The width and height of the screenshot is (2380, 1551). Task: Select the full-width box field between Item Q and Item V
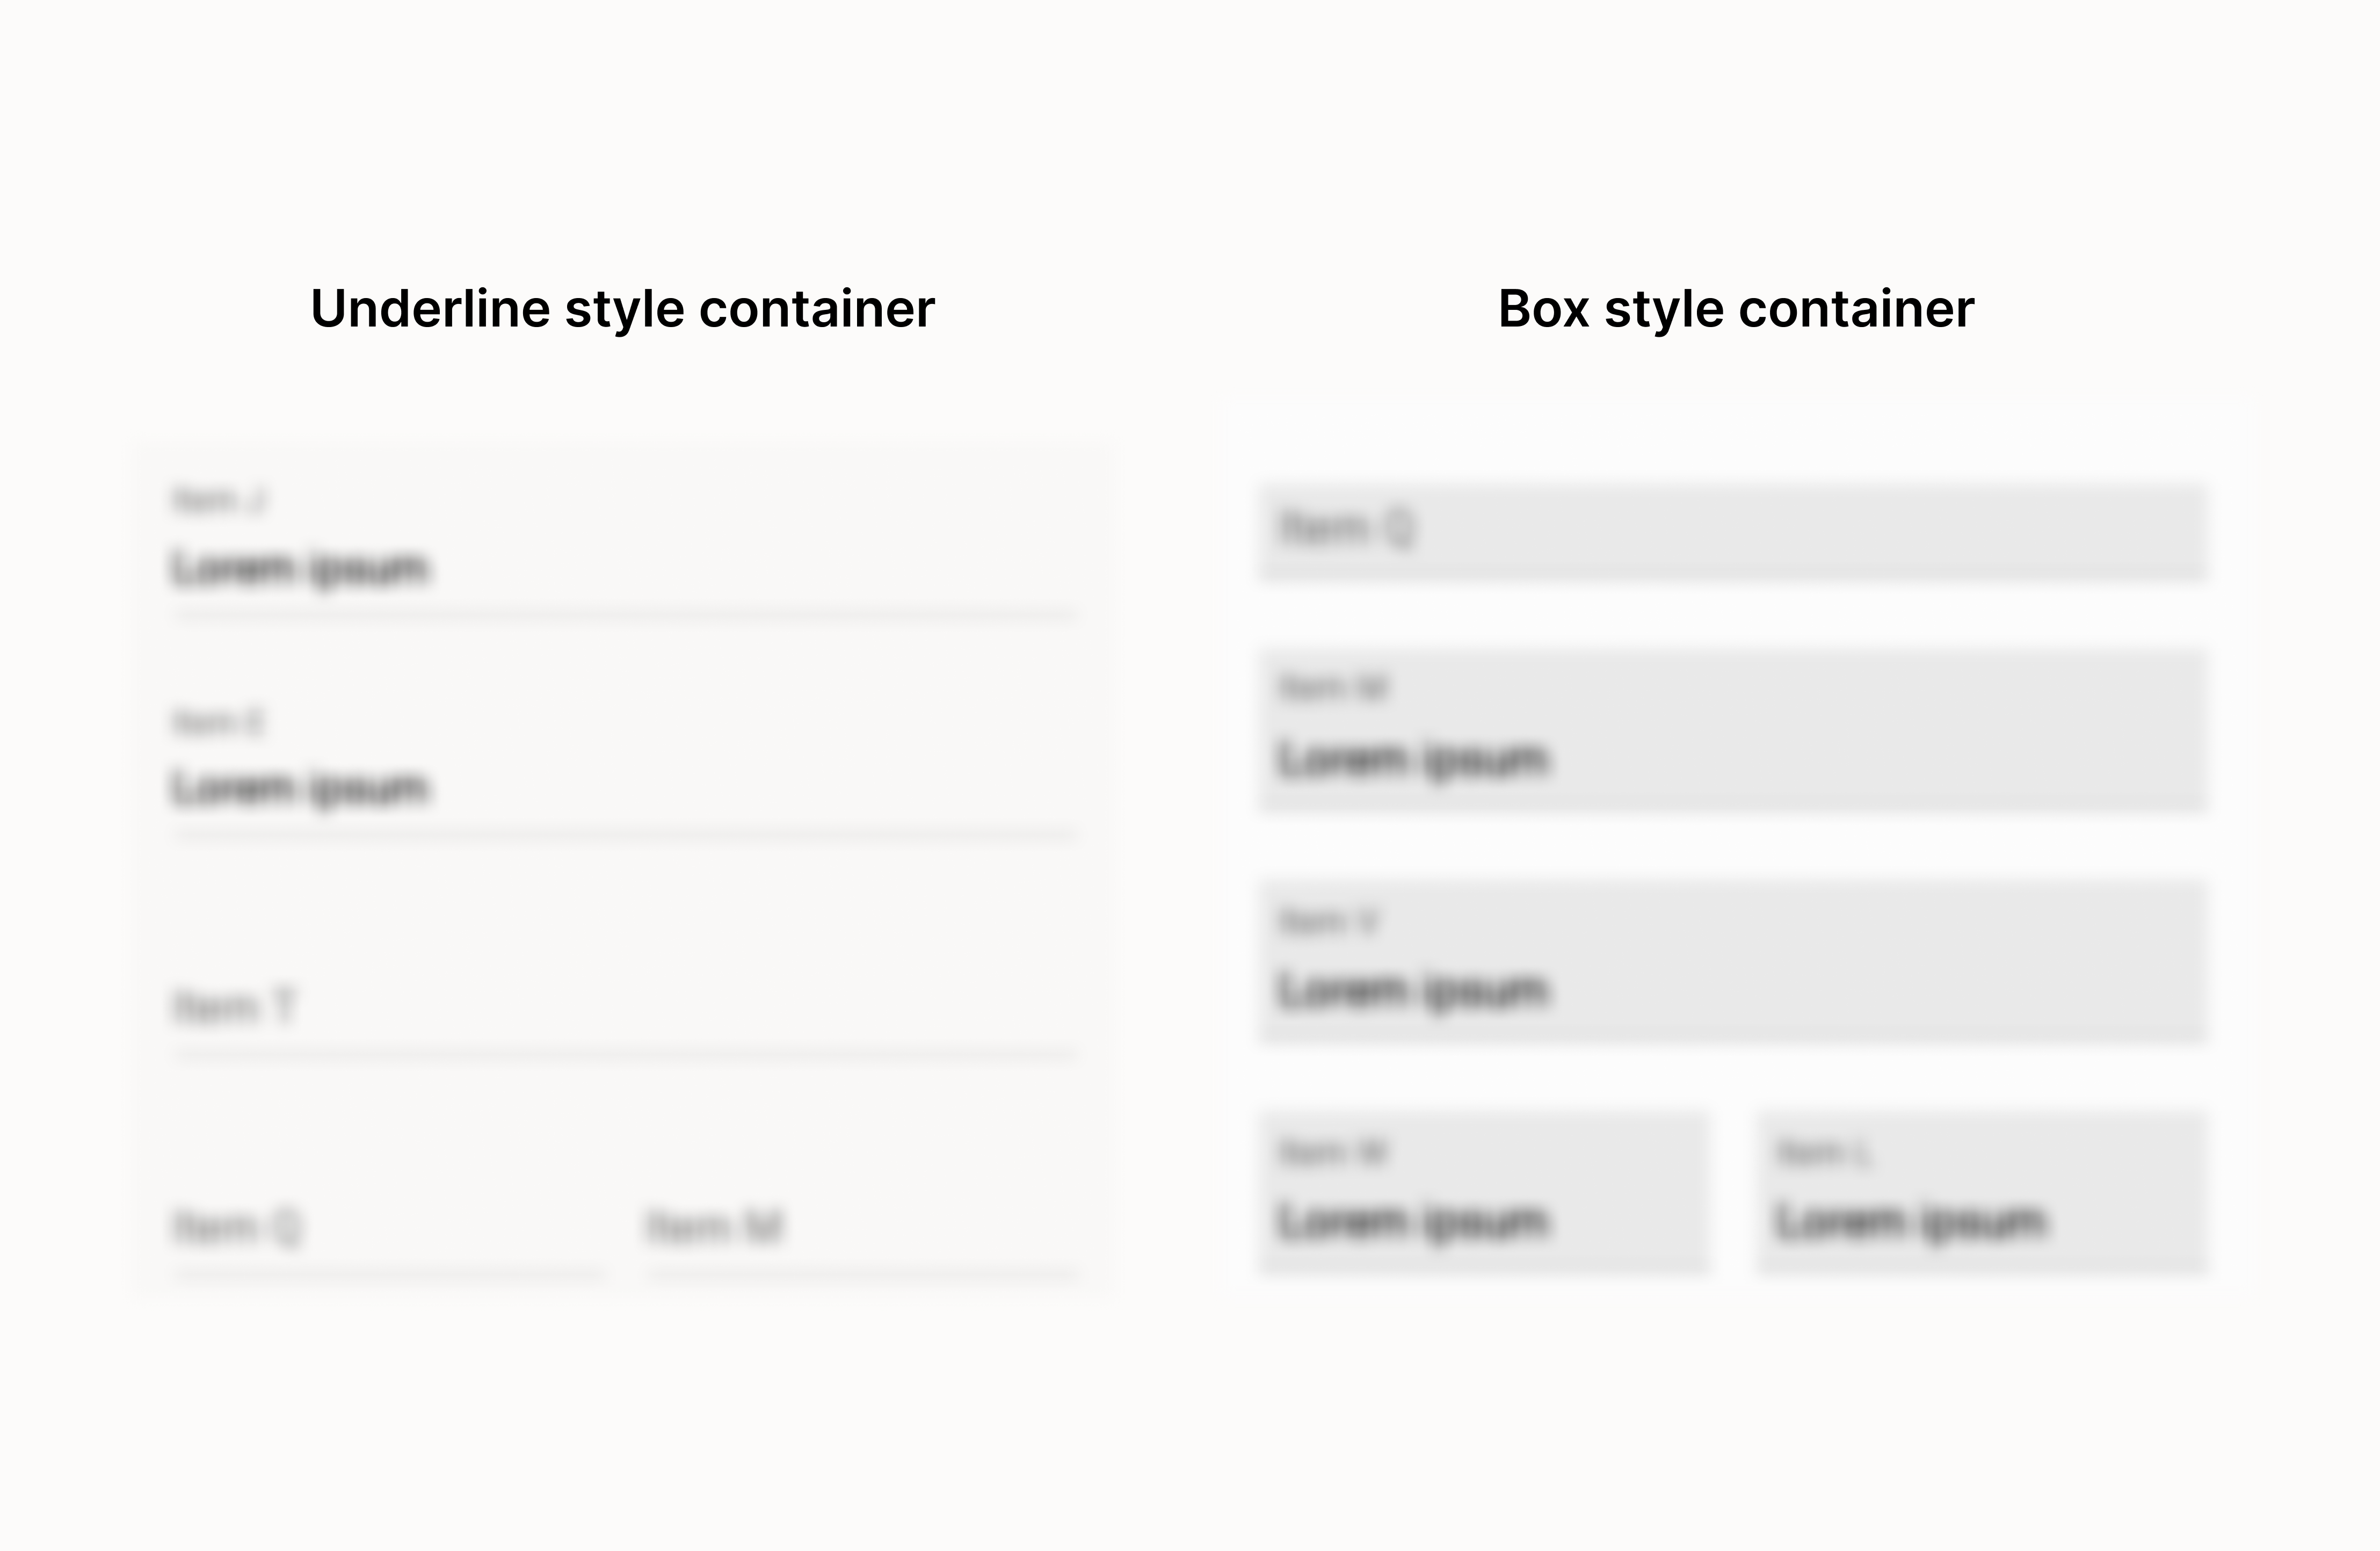pyautogui.click(x=1733, y=731)
